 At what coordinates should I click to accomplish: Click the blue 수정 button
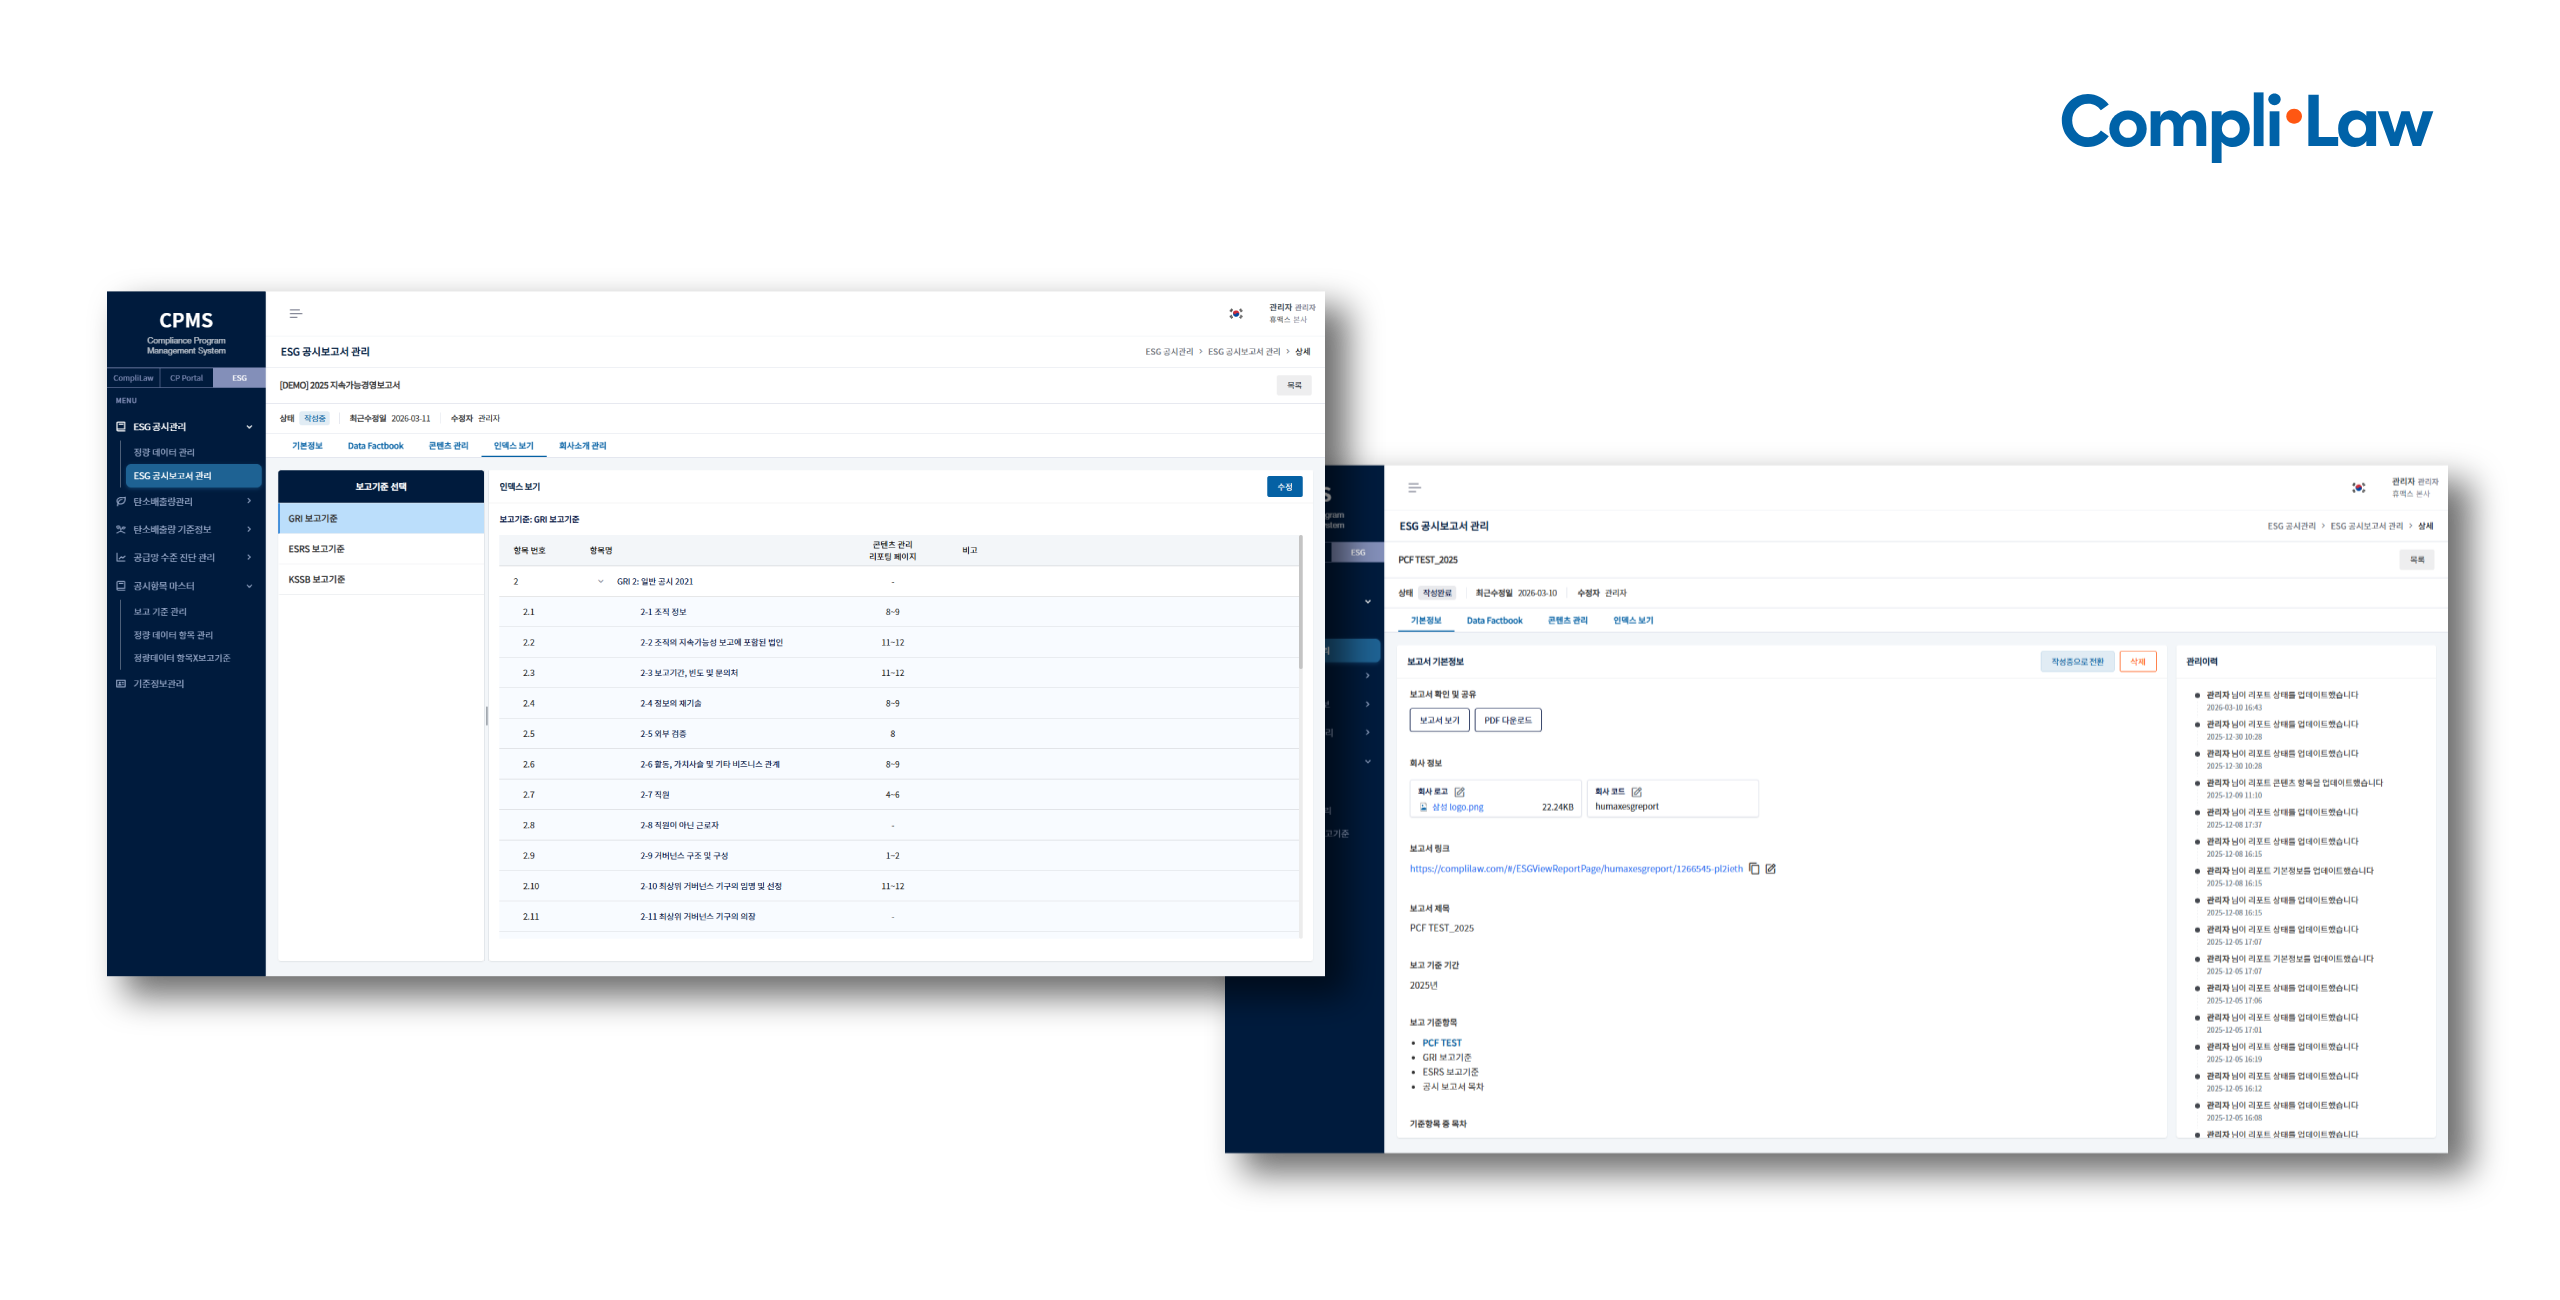point(1284,487)
